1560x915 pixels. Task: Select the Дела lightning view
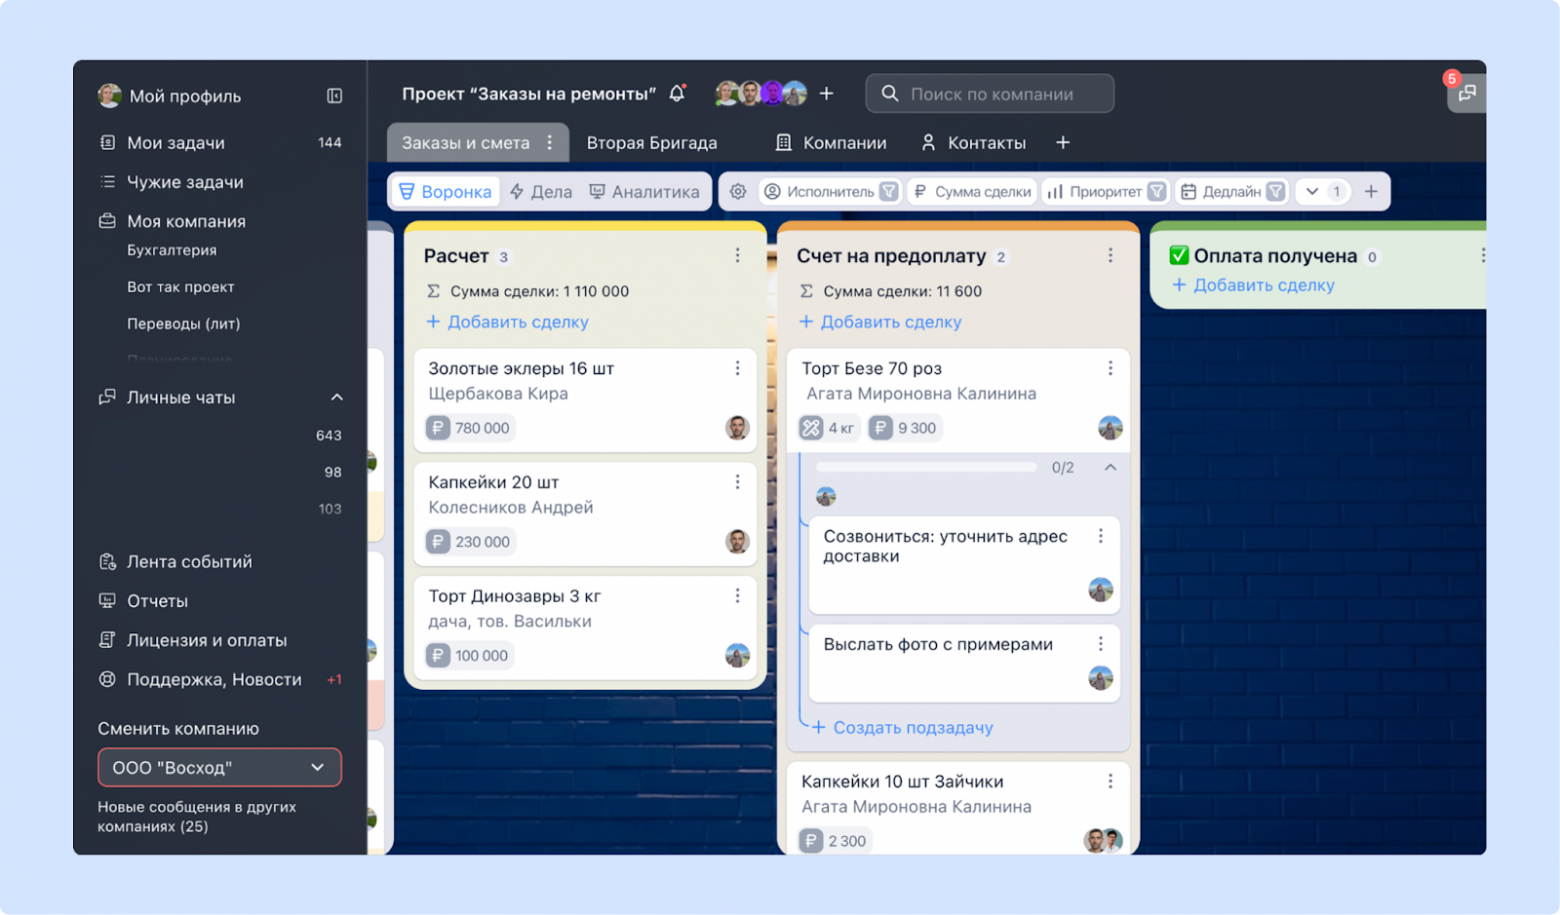click(540, 191)
